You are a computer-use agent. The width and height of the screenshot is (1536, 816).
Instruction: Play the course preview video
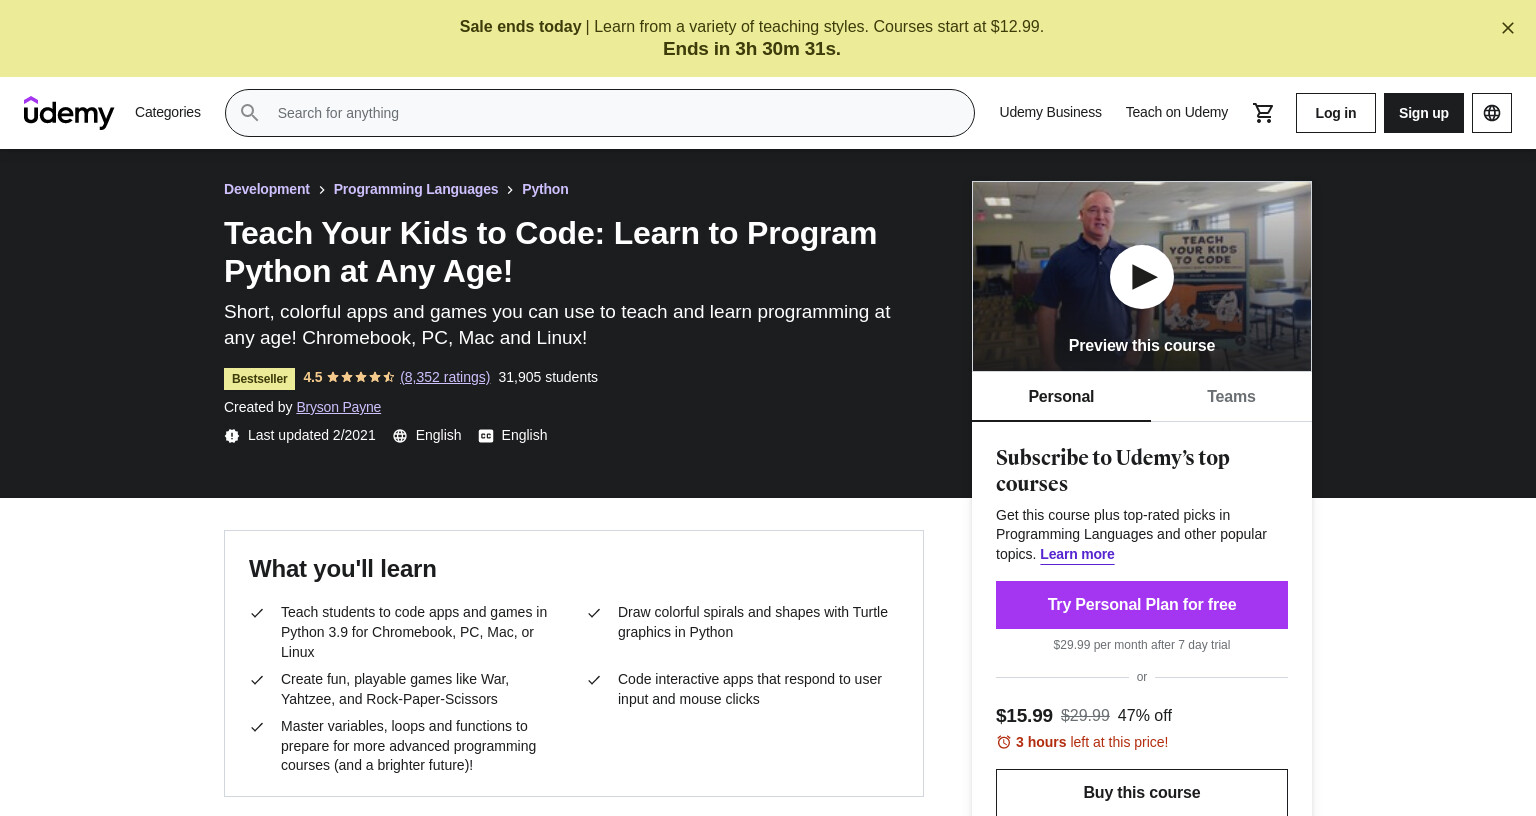click(1142, 277)
